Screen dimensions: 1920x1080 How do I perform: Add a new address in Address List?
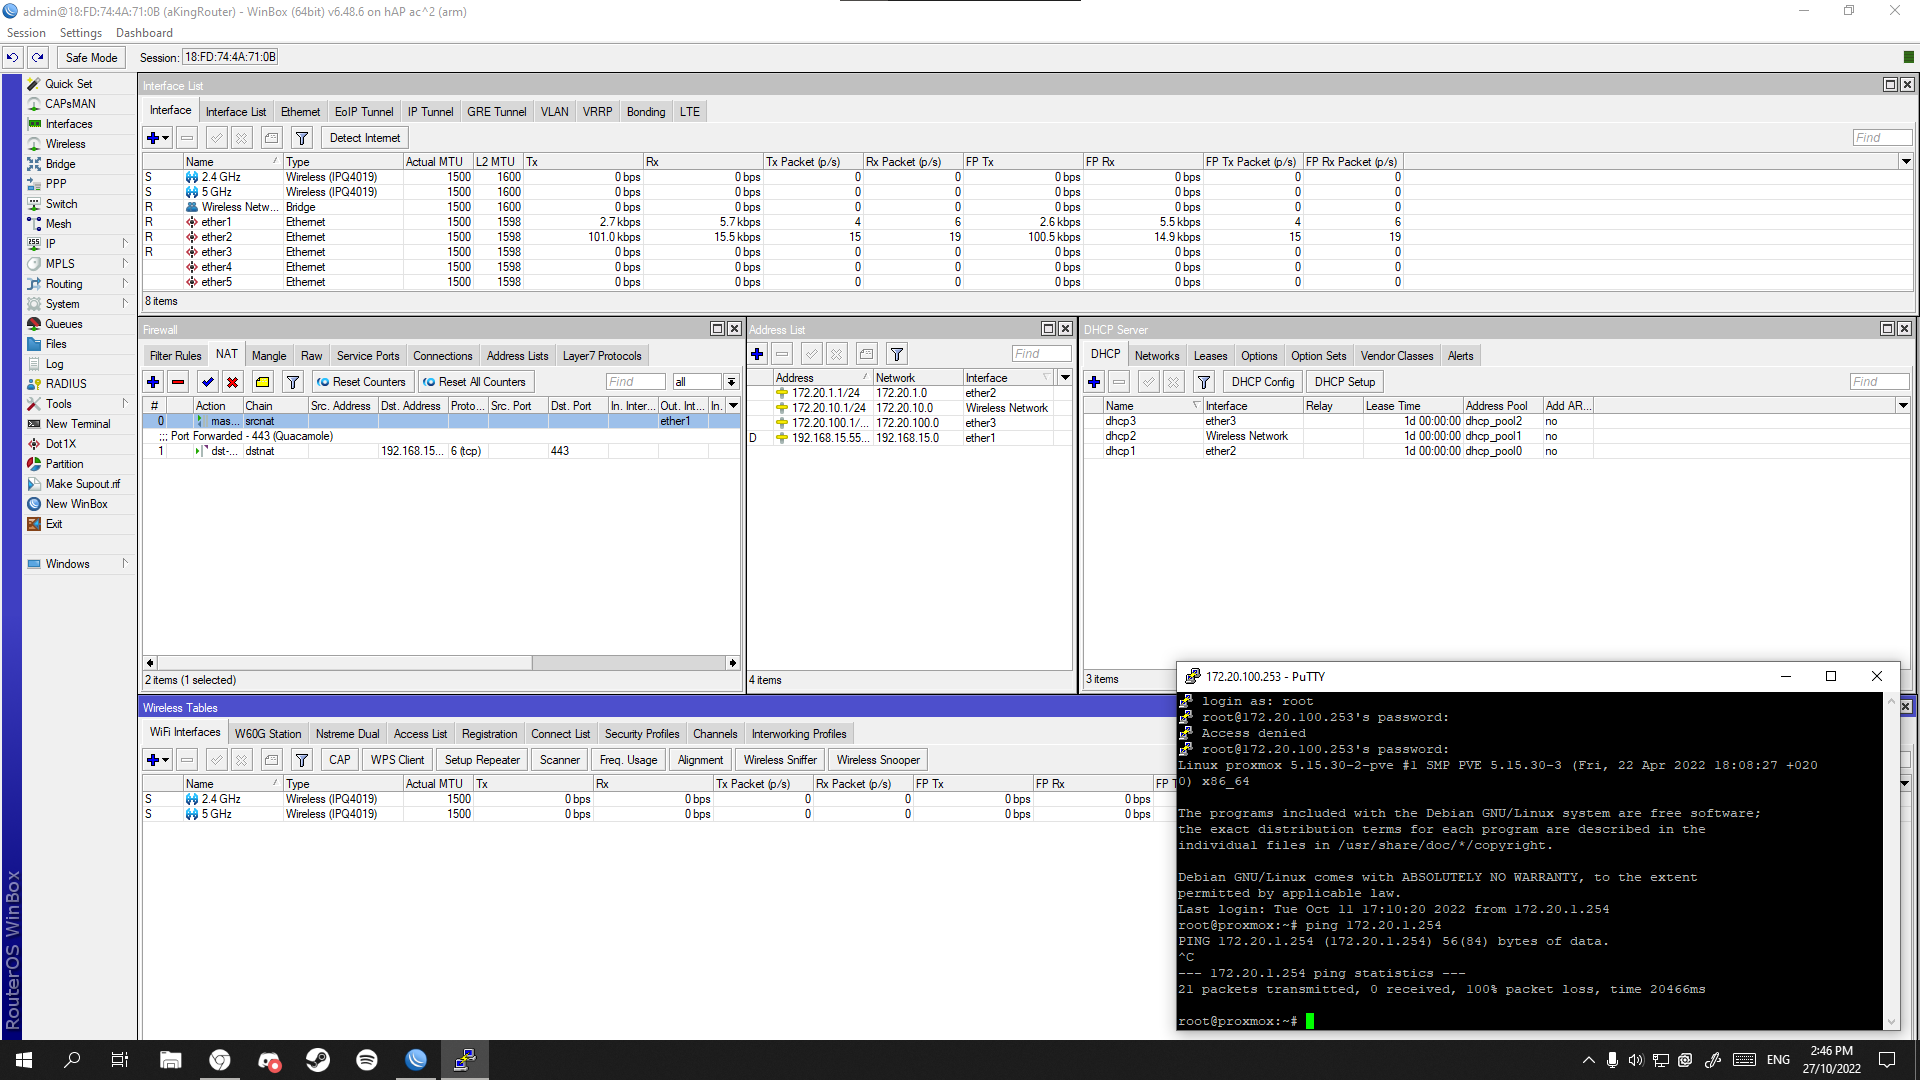[757, 353]
